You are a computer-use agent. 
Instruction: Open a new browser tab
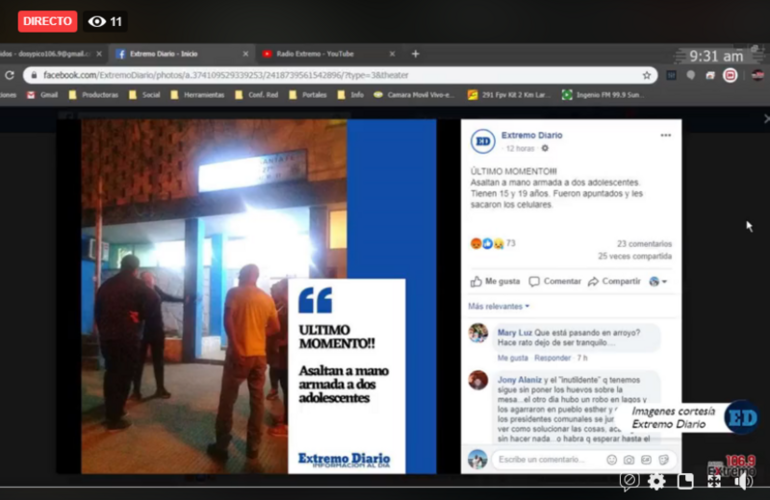pyautogui.click(x=415, y=54)
